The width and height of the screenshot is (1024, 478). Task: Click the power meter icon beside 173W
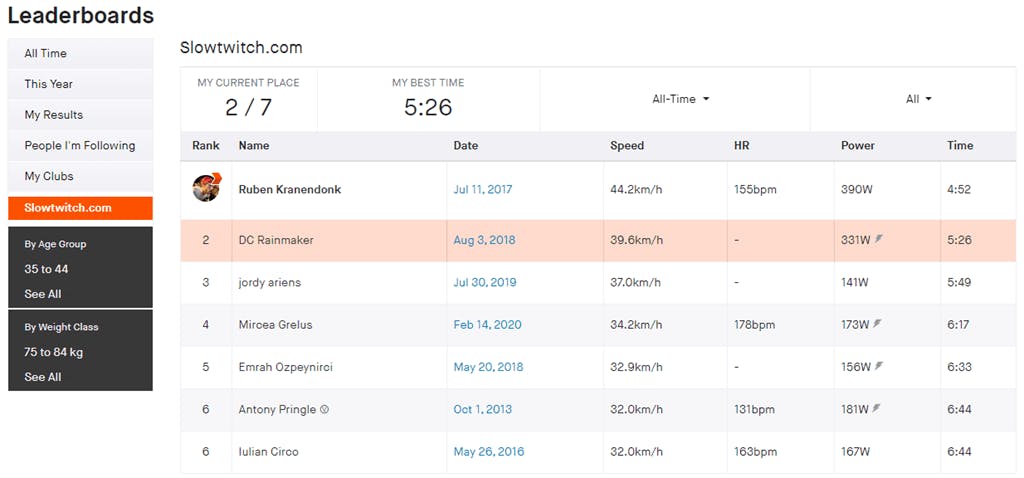click(x=877, y=324)
